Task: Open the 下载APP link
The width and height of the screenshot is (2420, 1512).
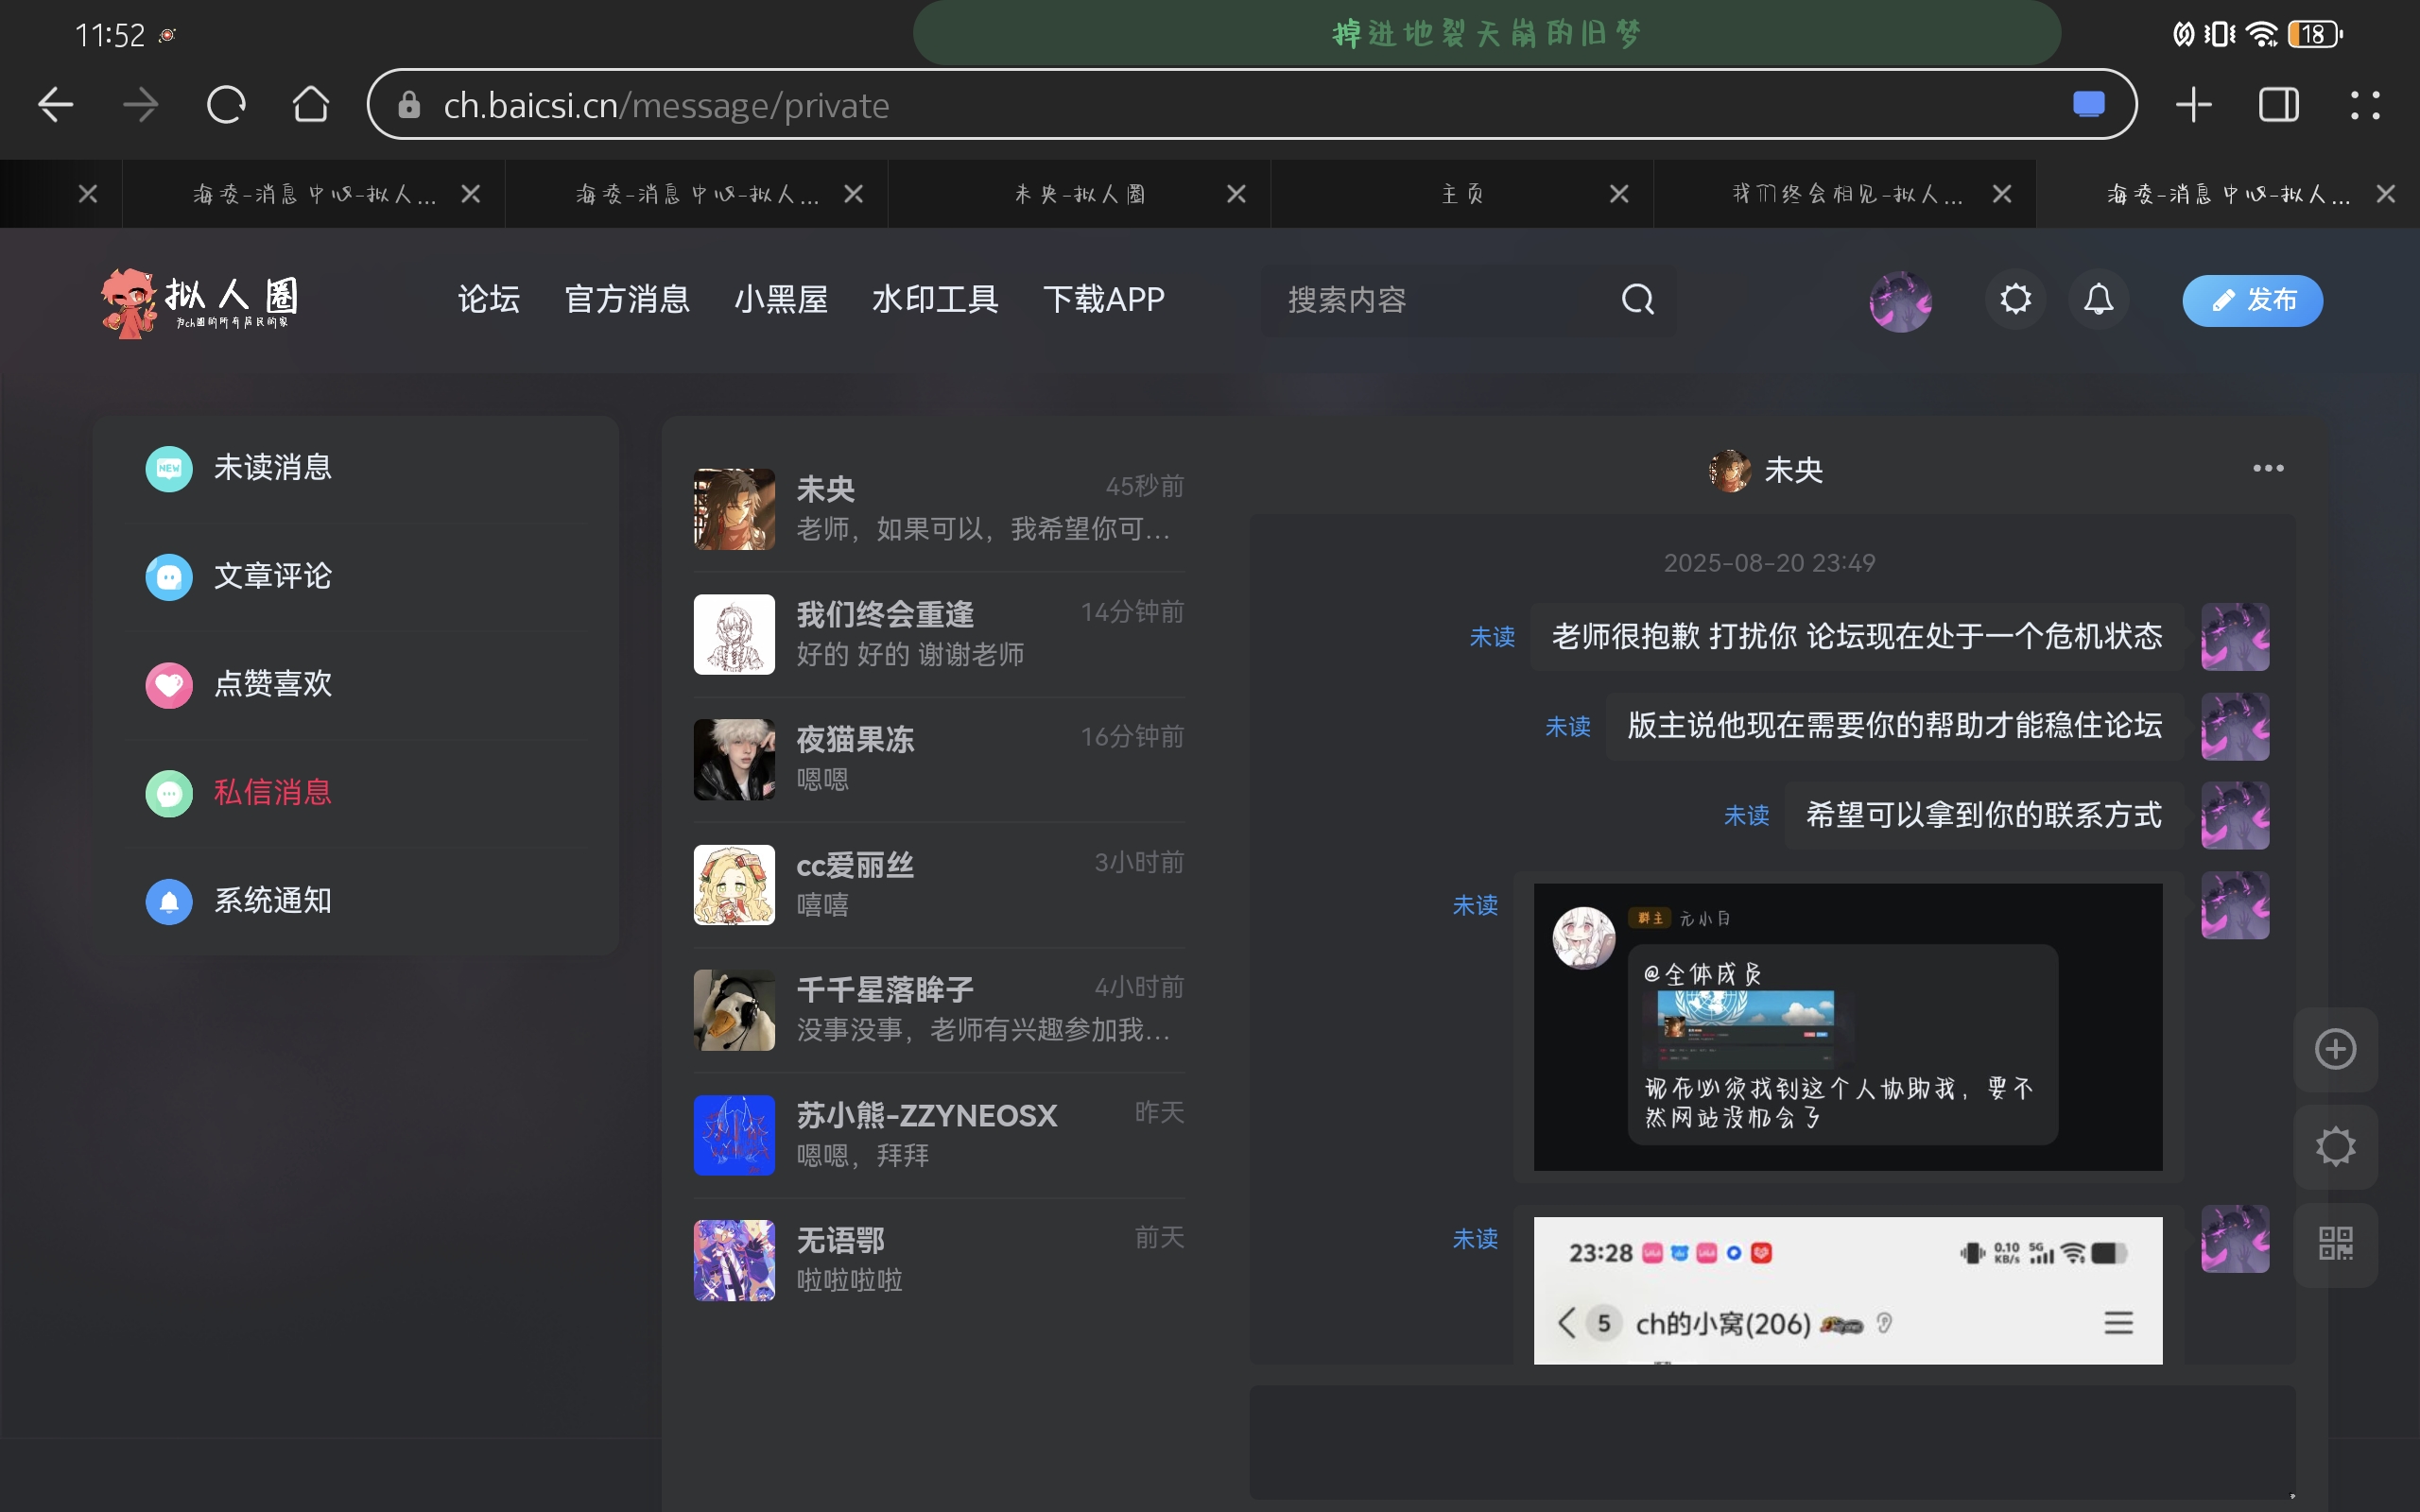Action: [x=1103, y=299]
